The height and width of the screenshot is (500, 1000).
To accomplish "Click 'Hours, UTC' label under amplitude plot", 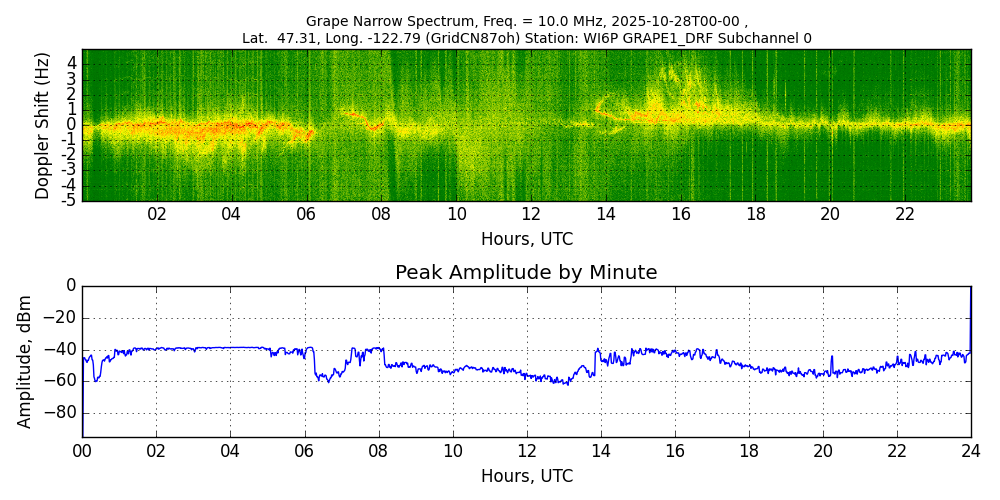I will pyautogui.click(x=526, y=476).
